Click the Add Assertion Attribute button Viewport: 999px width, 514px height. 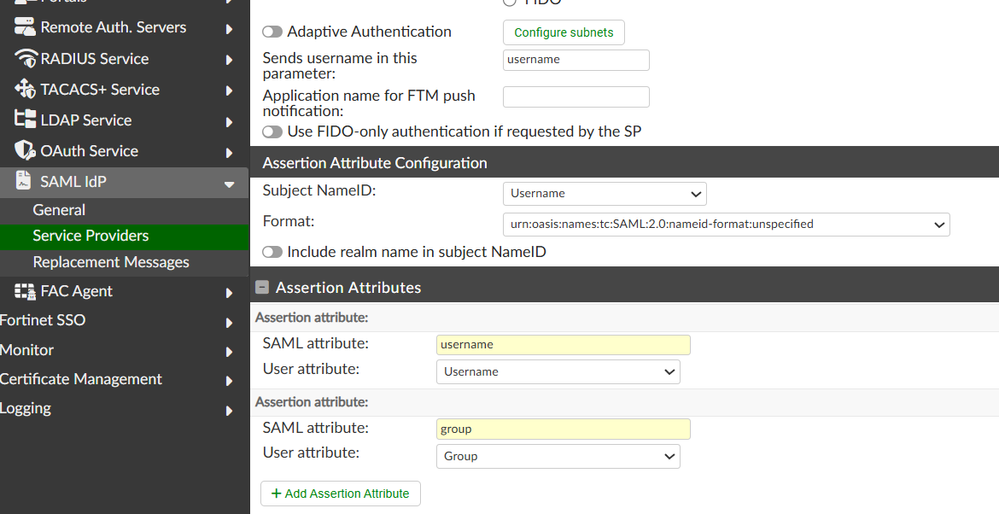[341, 494]
